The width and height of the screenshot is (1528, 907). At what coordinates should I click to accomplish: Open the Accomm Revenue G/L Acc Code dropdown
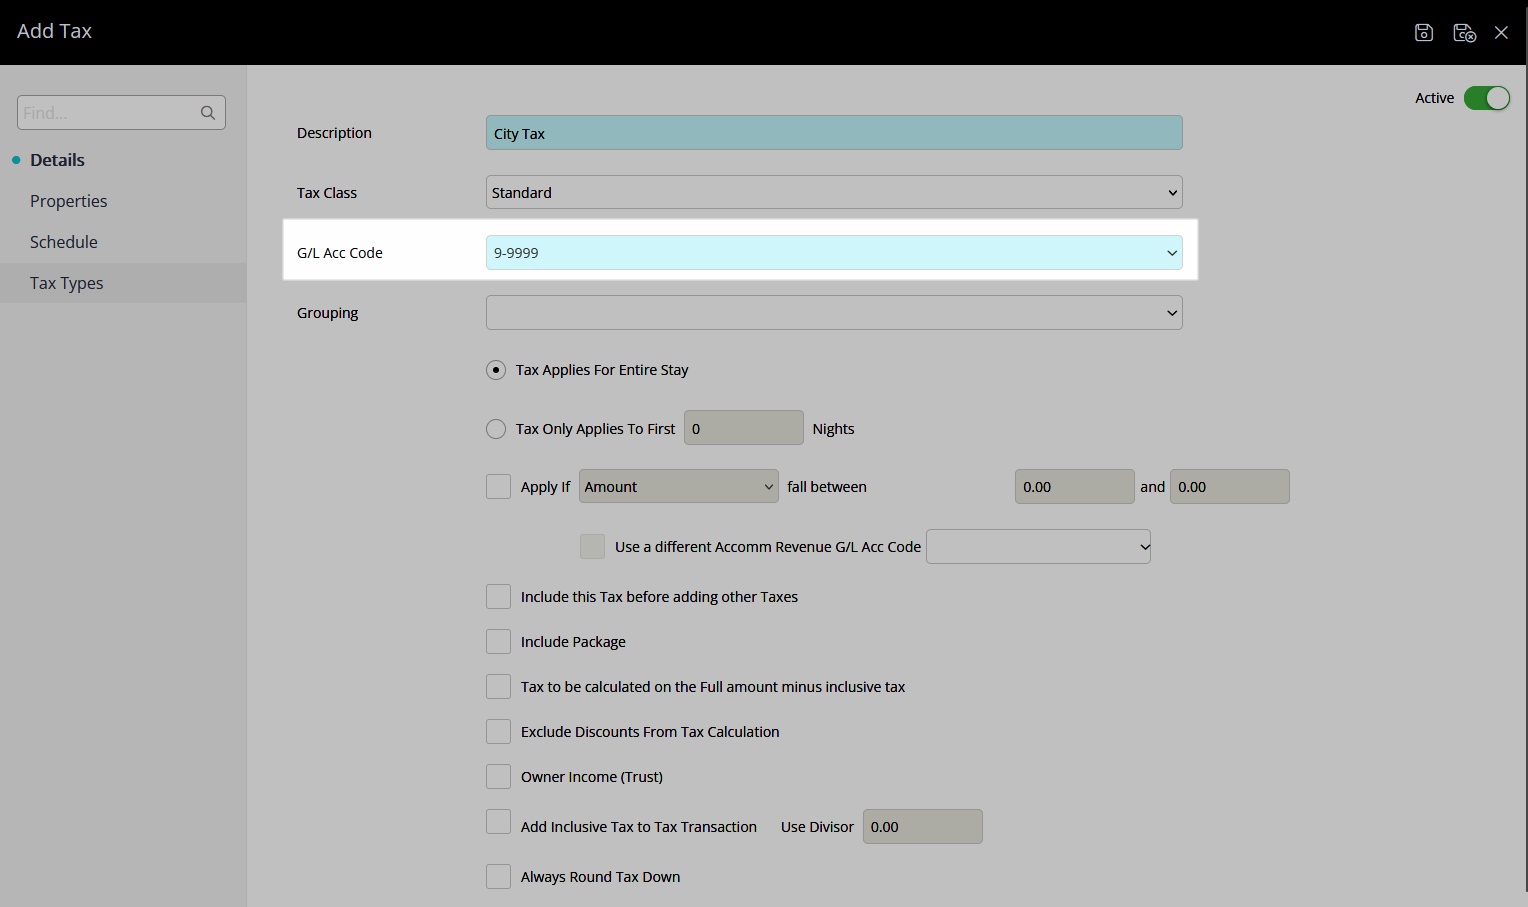1038,546
